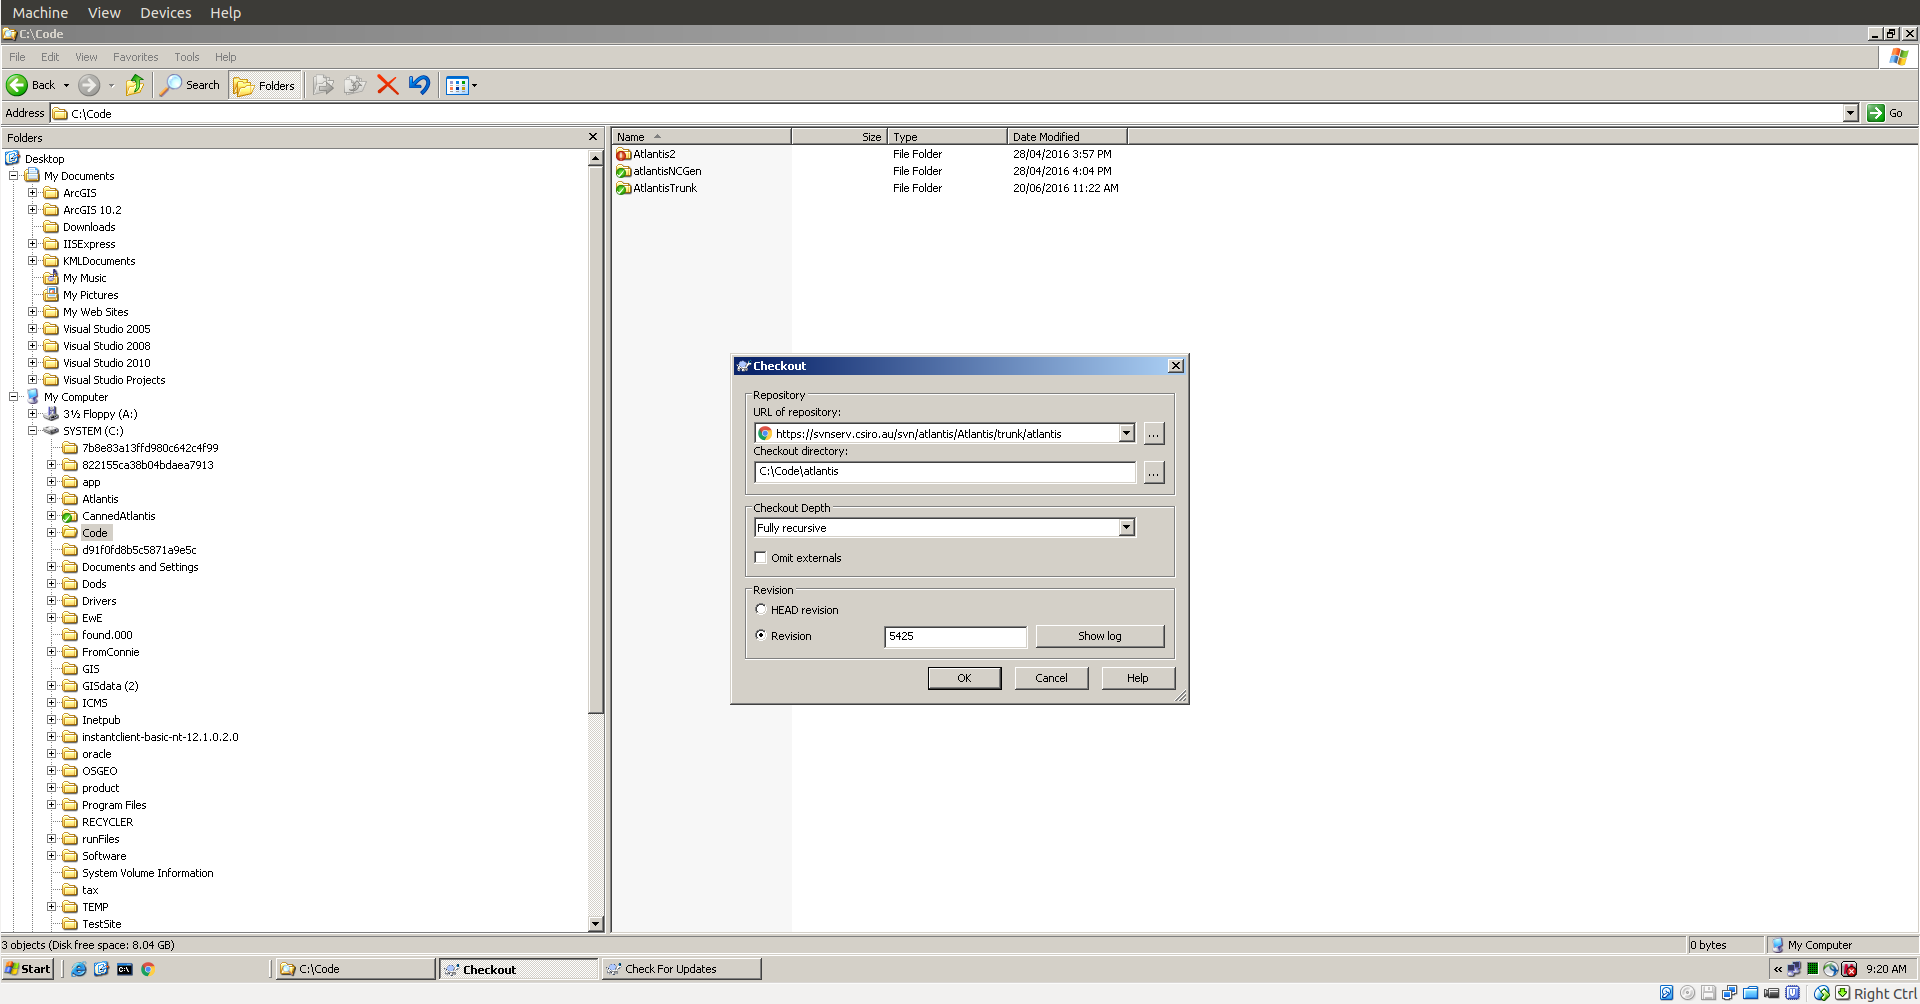1920x1004 pixels.
Task: Click the Revision number input field
Action: click(954, 636)
